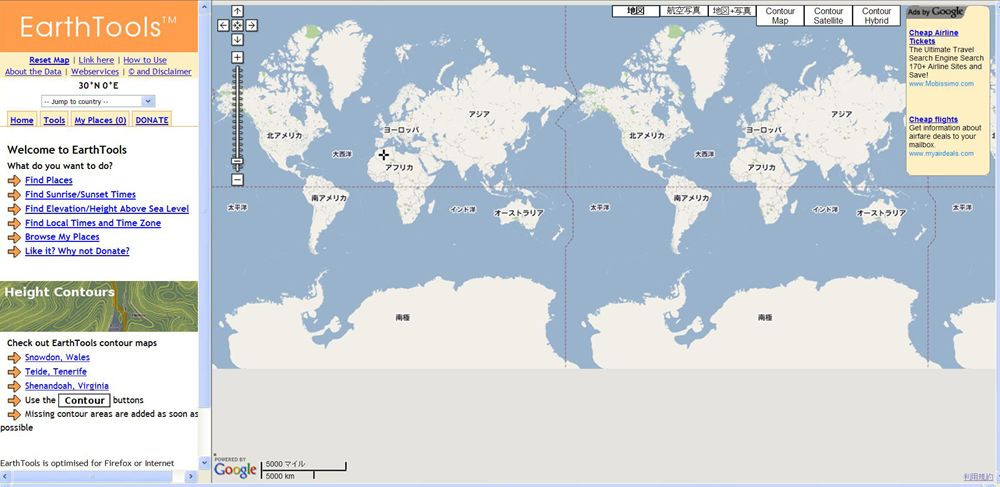Click Like it? Why not Donate? link
The image size is (1000, 487).
pos(77,251)
